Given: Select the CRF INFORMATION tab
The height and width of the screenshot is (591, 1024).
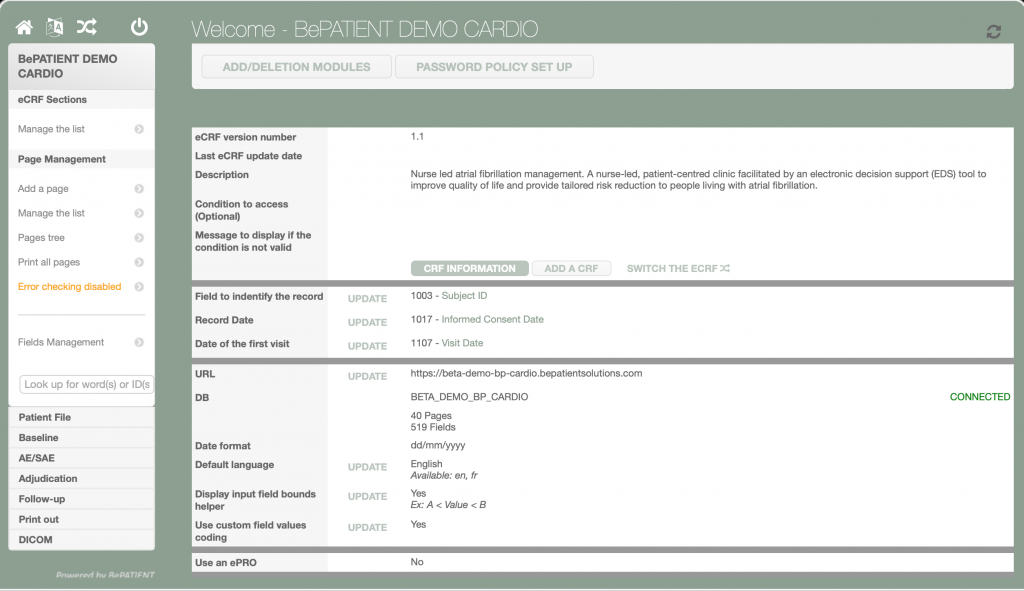Looking at the screenshot, I should 469,269.
